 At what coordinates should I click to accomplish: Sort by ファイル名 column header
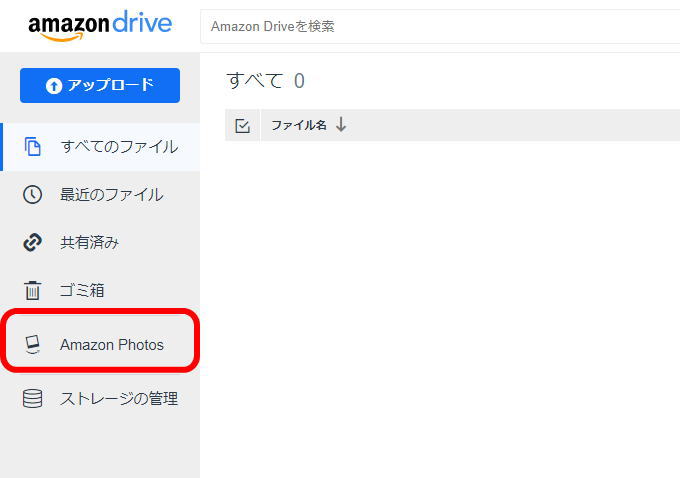299,125
